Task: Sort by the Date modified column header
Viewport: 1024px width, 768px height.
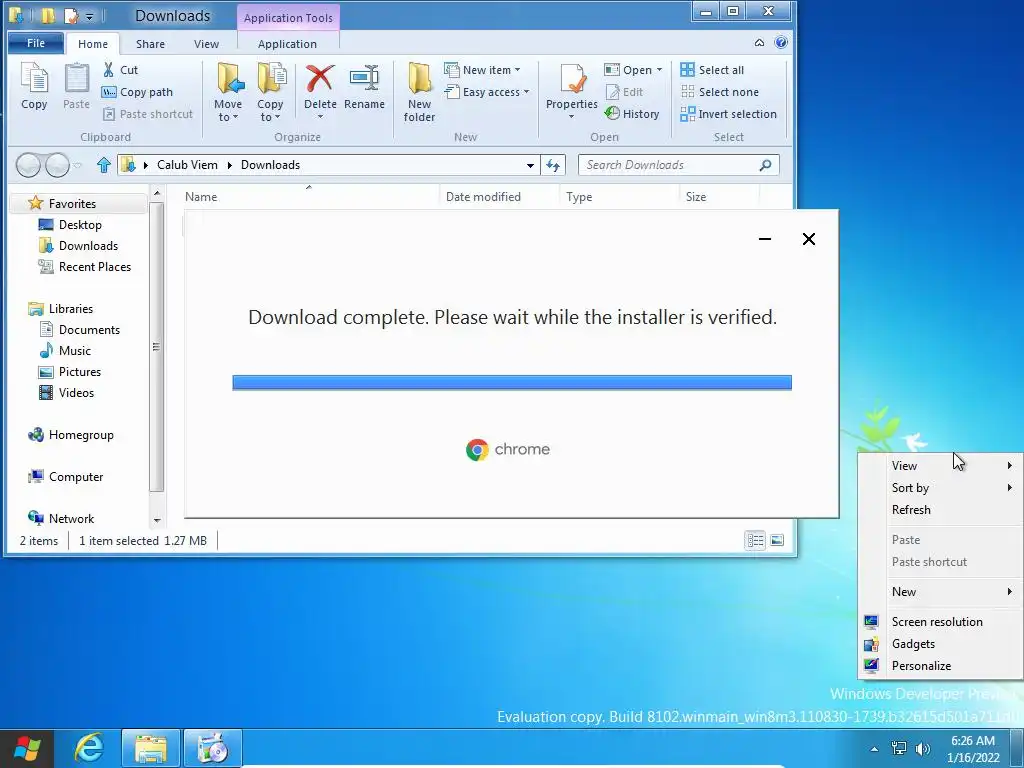Action: click(499, 197)
